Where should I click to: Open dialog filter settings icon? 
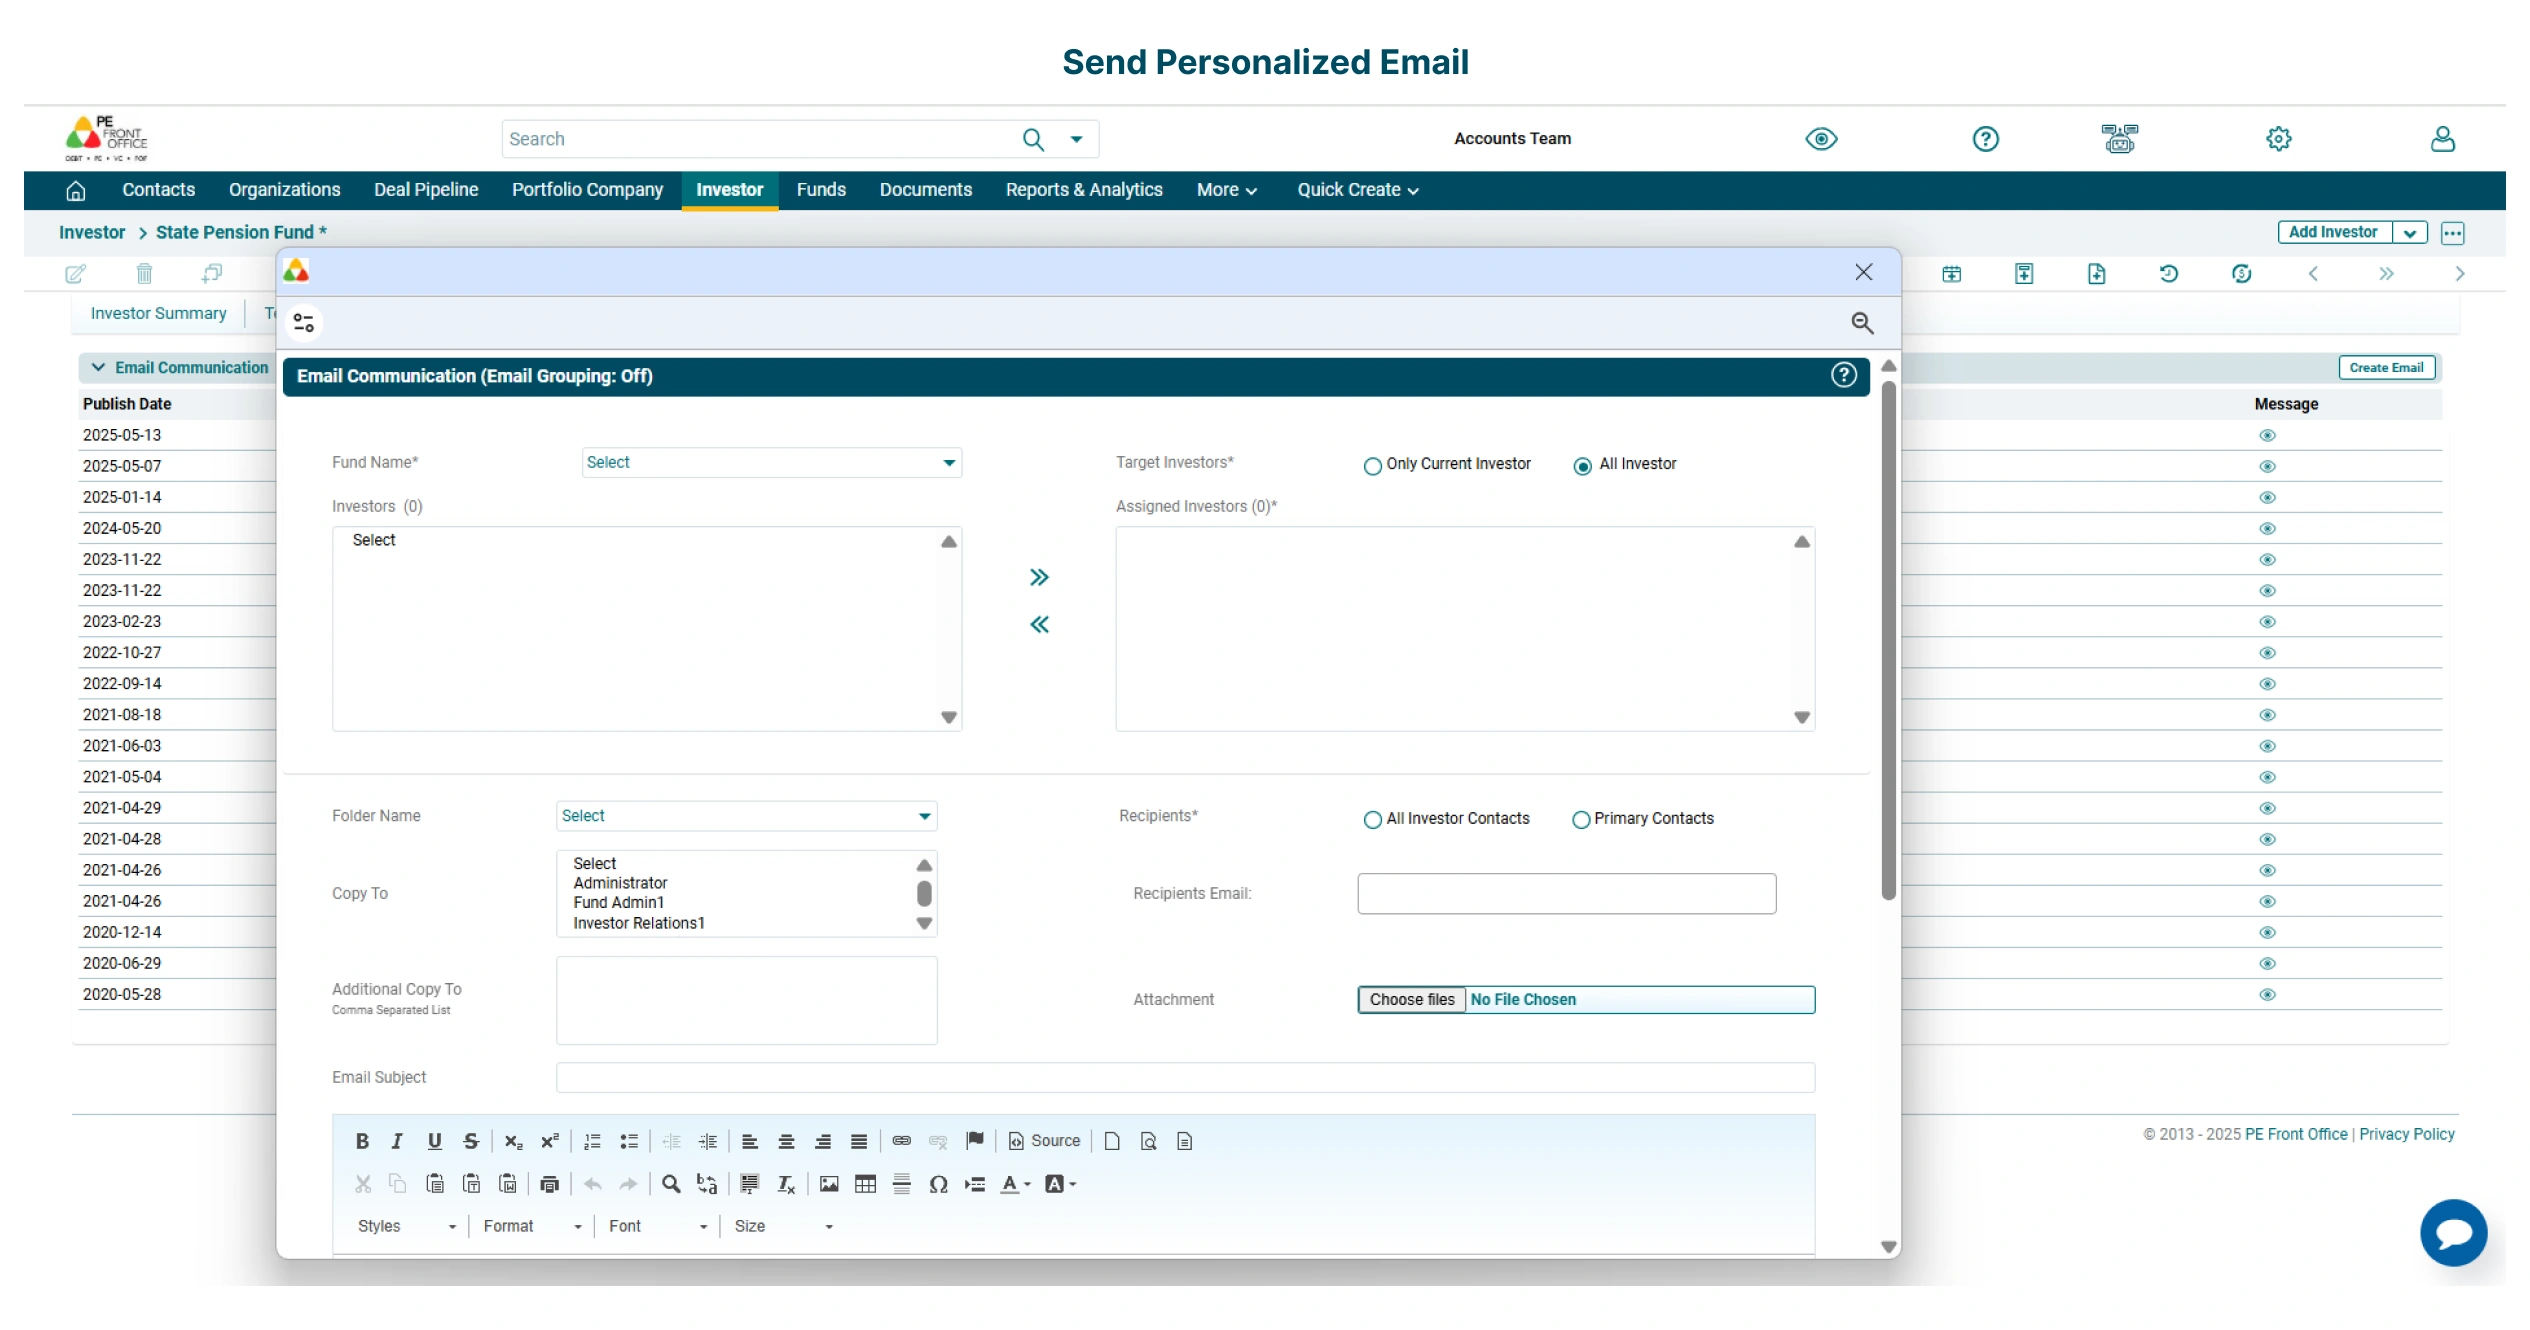click(x=304, y=323)
